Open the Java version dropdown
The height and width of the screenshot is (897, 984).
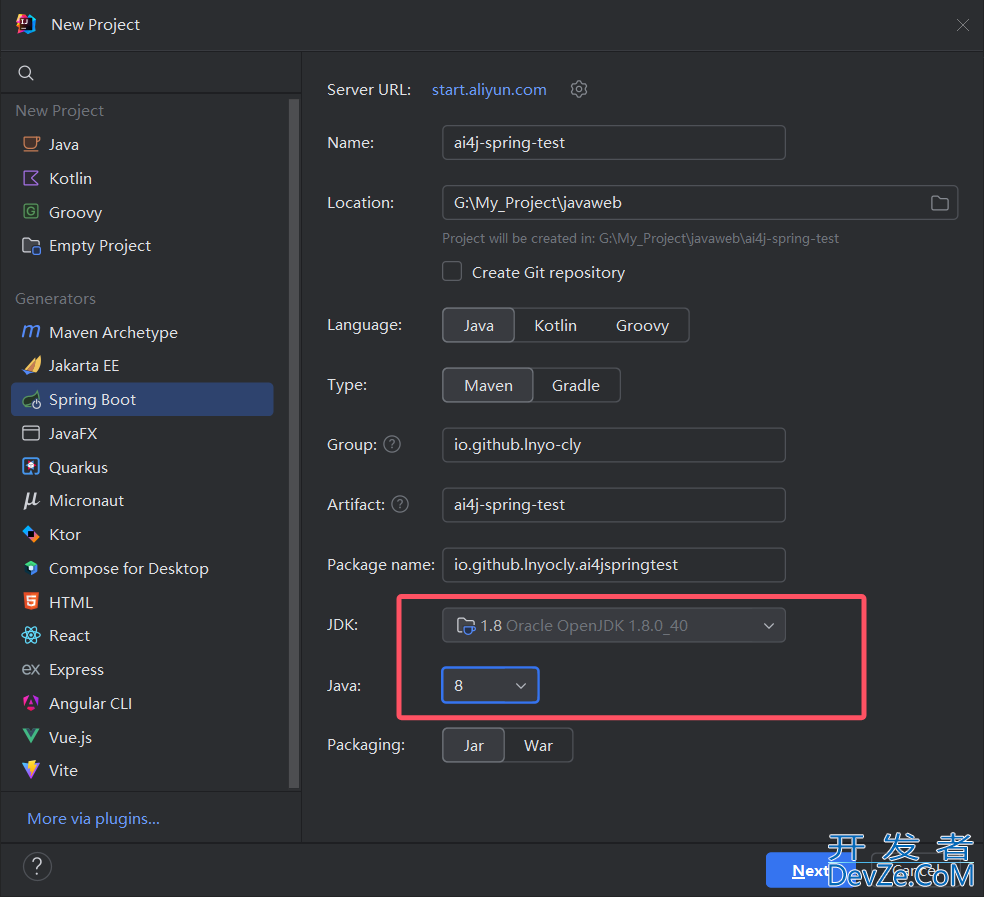pos(490,685)
